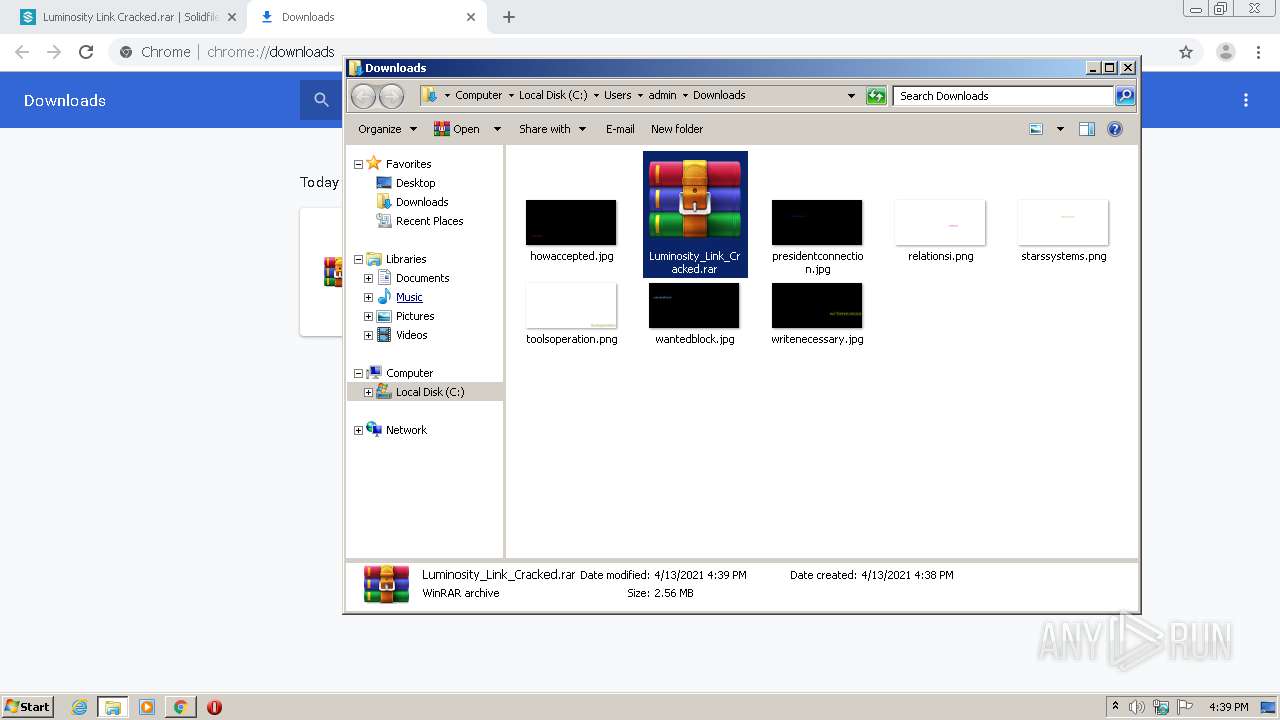1280x720 pixels.
Task: Click E-mail in the Explorer toolbar
Action: click(620, 129)
